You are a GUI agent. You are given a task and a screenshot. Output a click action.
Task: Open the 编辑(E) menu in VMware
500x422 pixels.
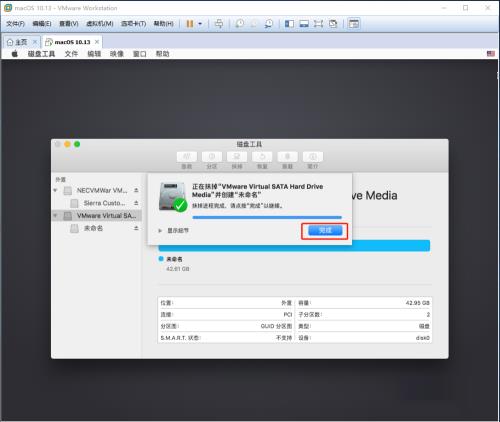coord(42,24)
